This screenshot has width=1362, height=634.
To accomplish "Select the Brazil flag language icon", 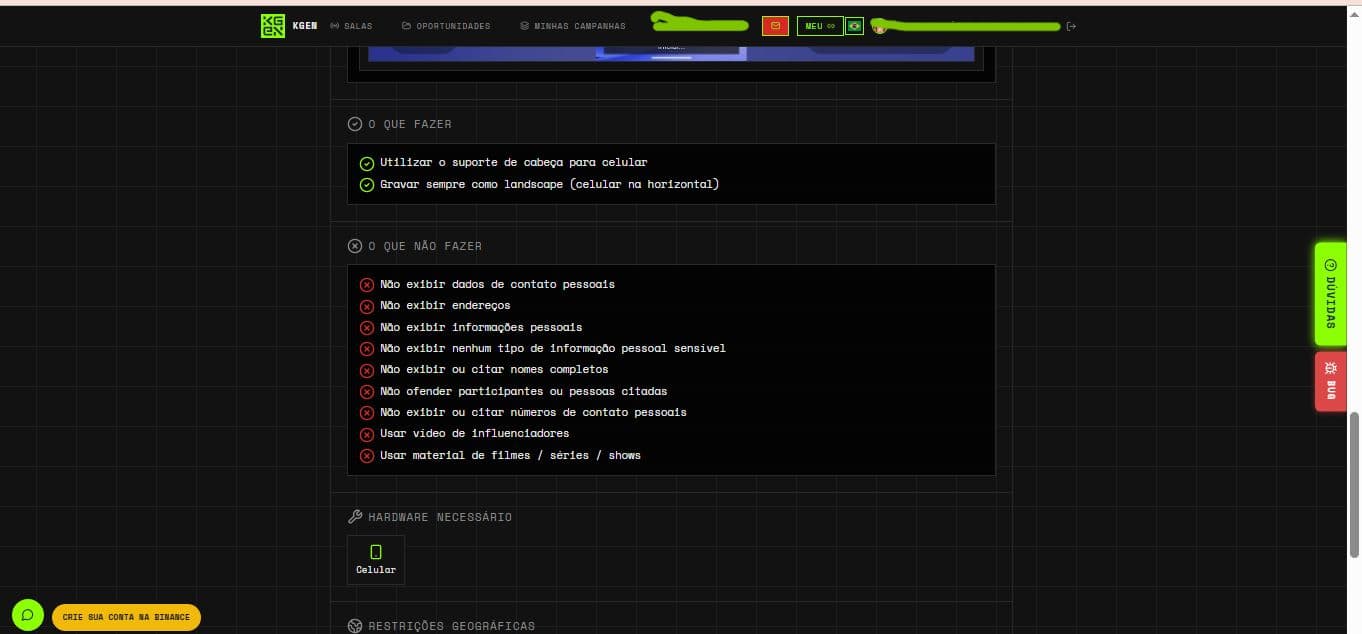I will tap(854, 26).
